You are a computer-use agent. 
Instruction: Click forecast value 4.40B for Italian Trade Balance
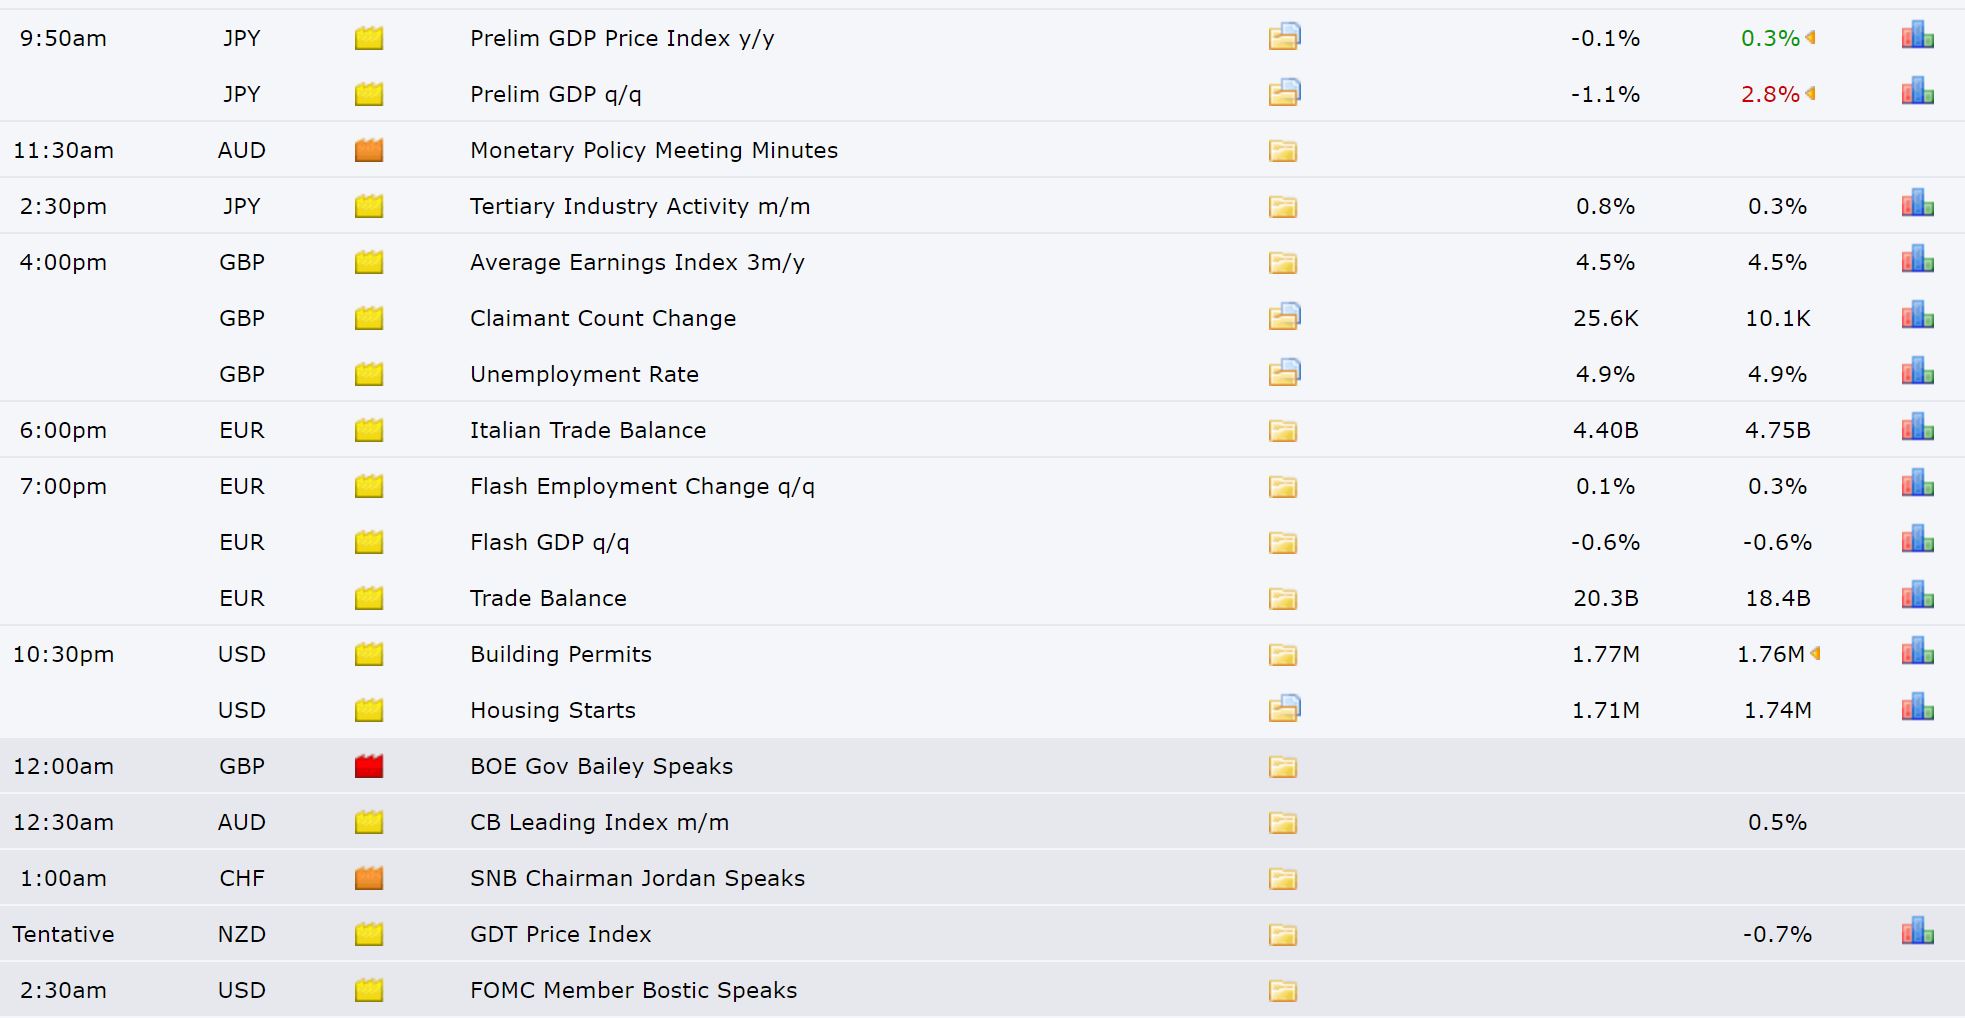point(1606,431)
